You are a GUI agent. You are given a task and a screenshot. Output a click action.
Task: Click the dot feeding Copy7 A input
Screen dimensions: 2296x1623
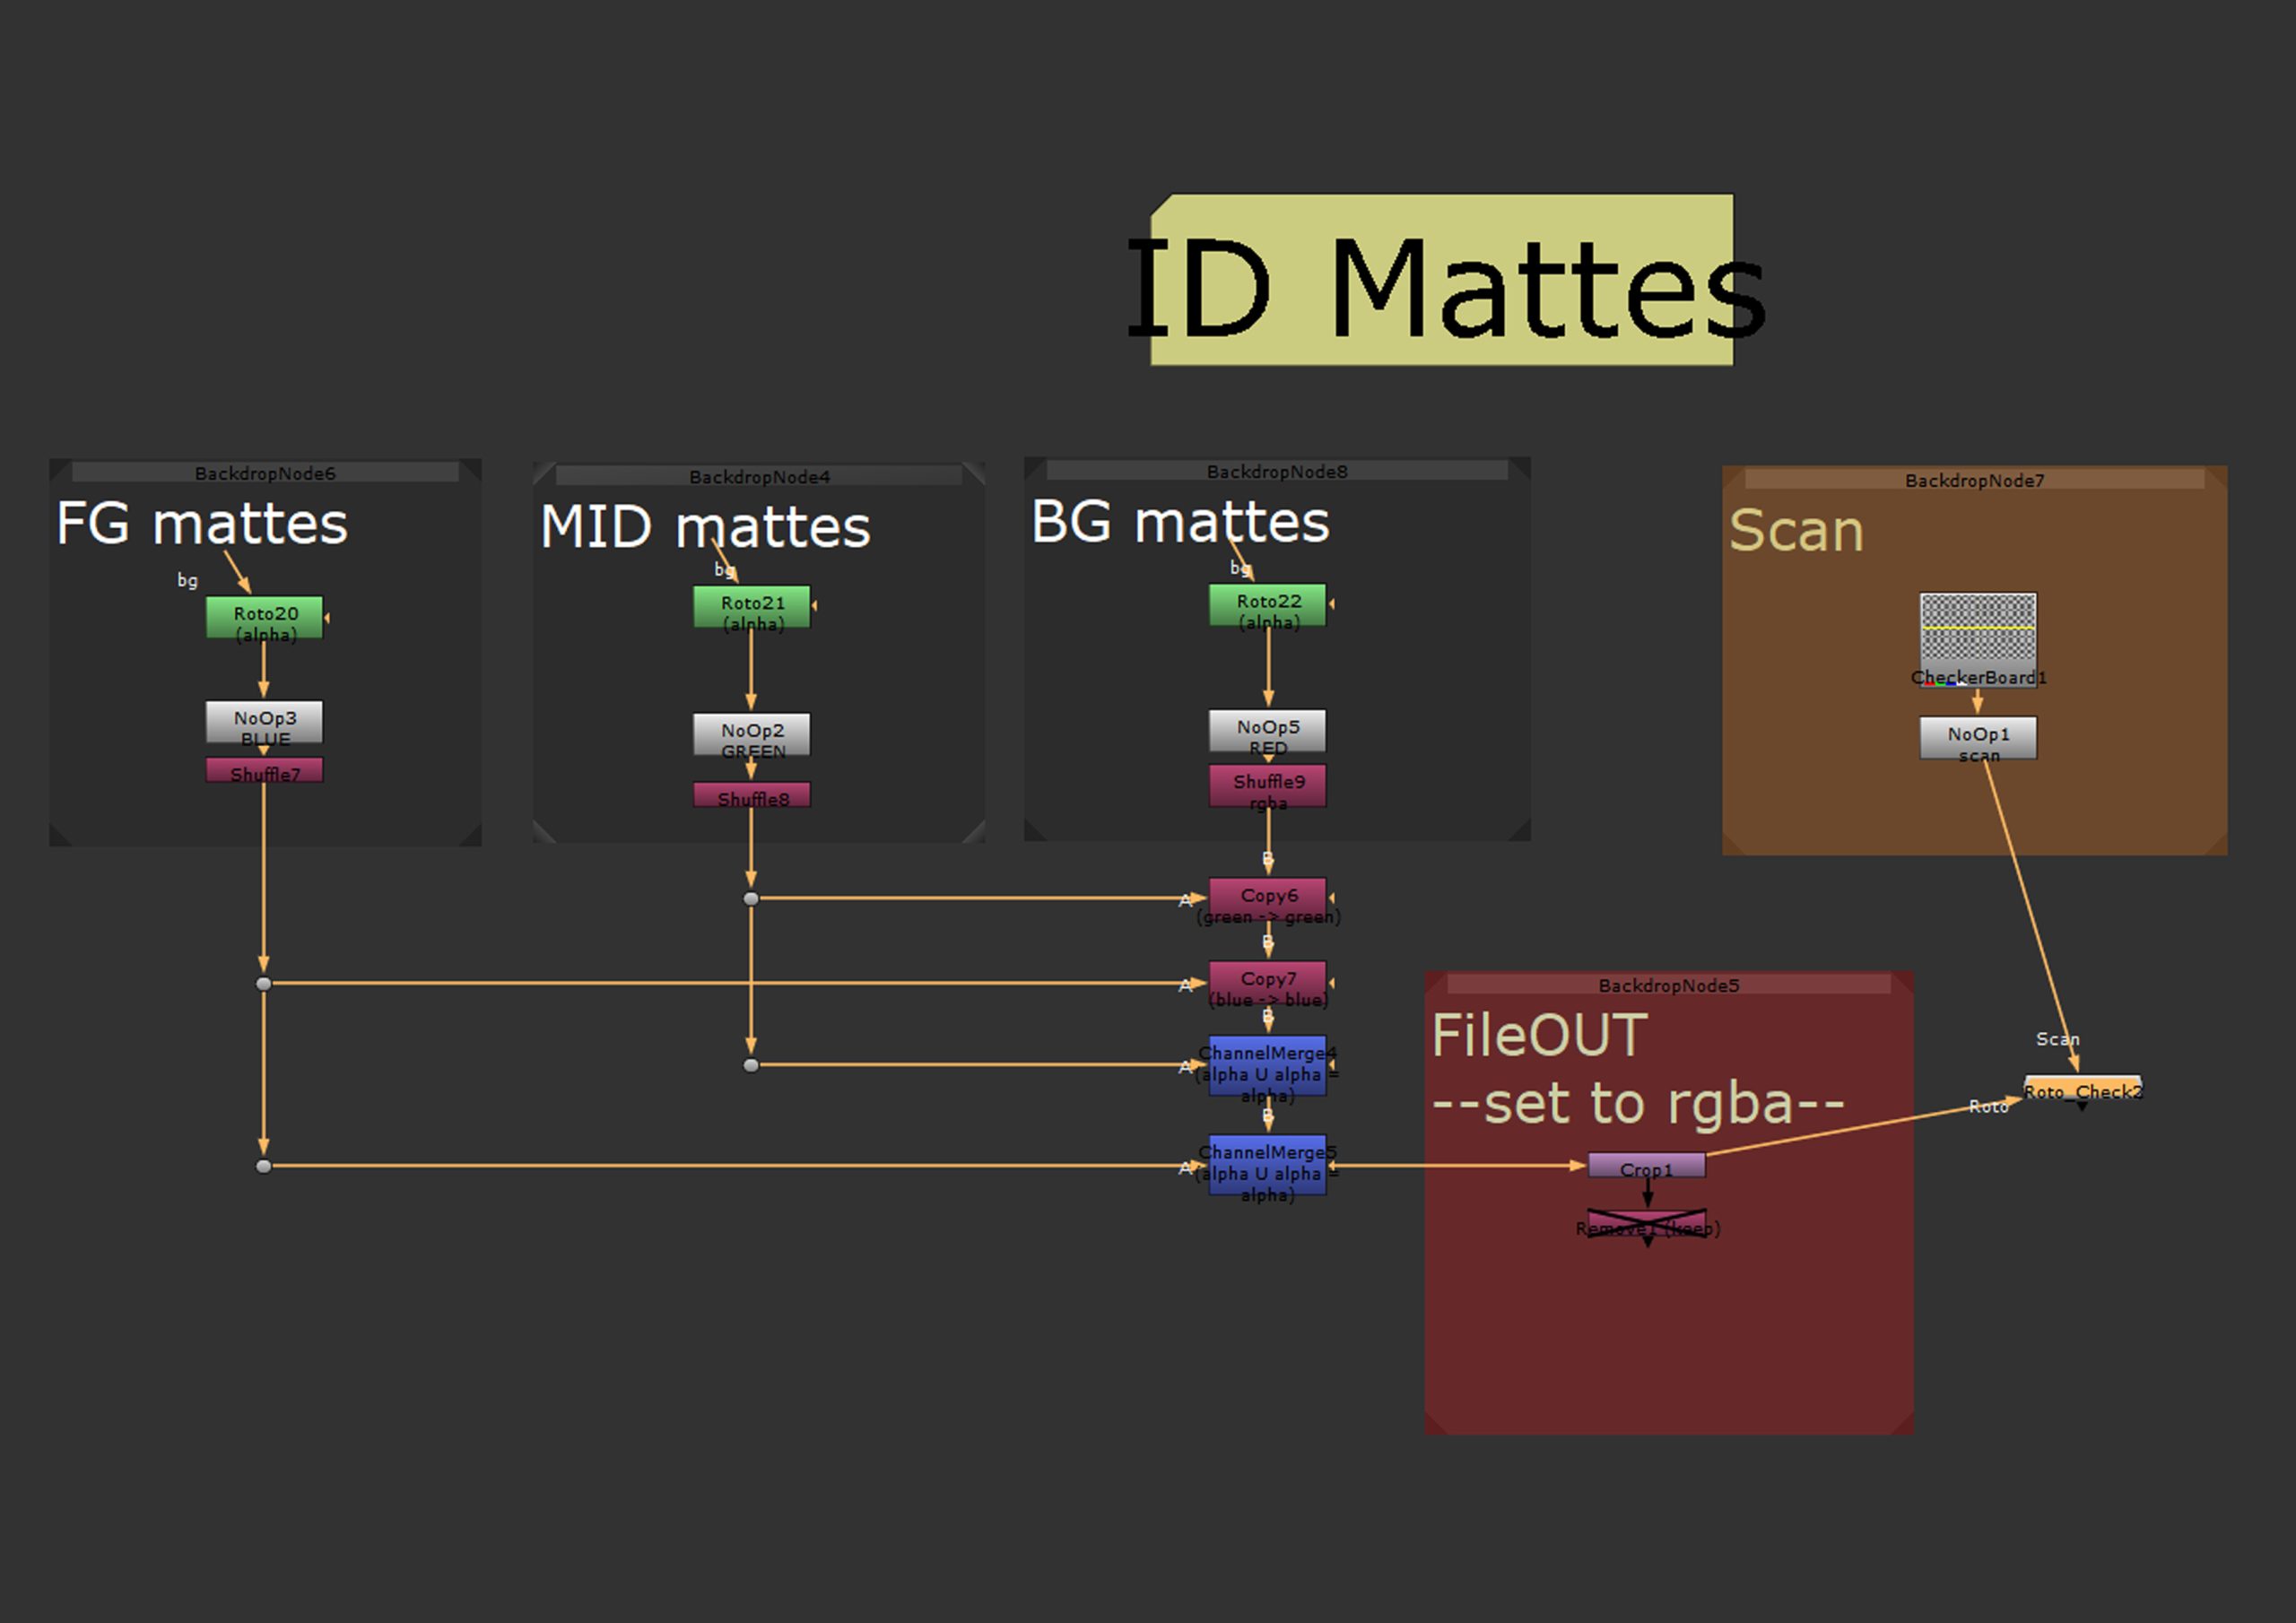click(263, 984)
